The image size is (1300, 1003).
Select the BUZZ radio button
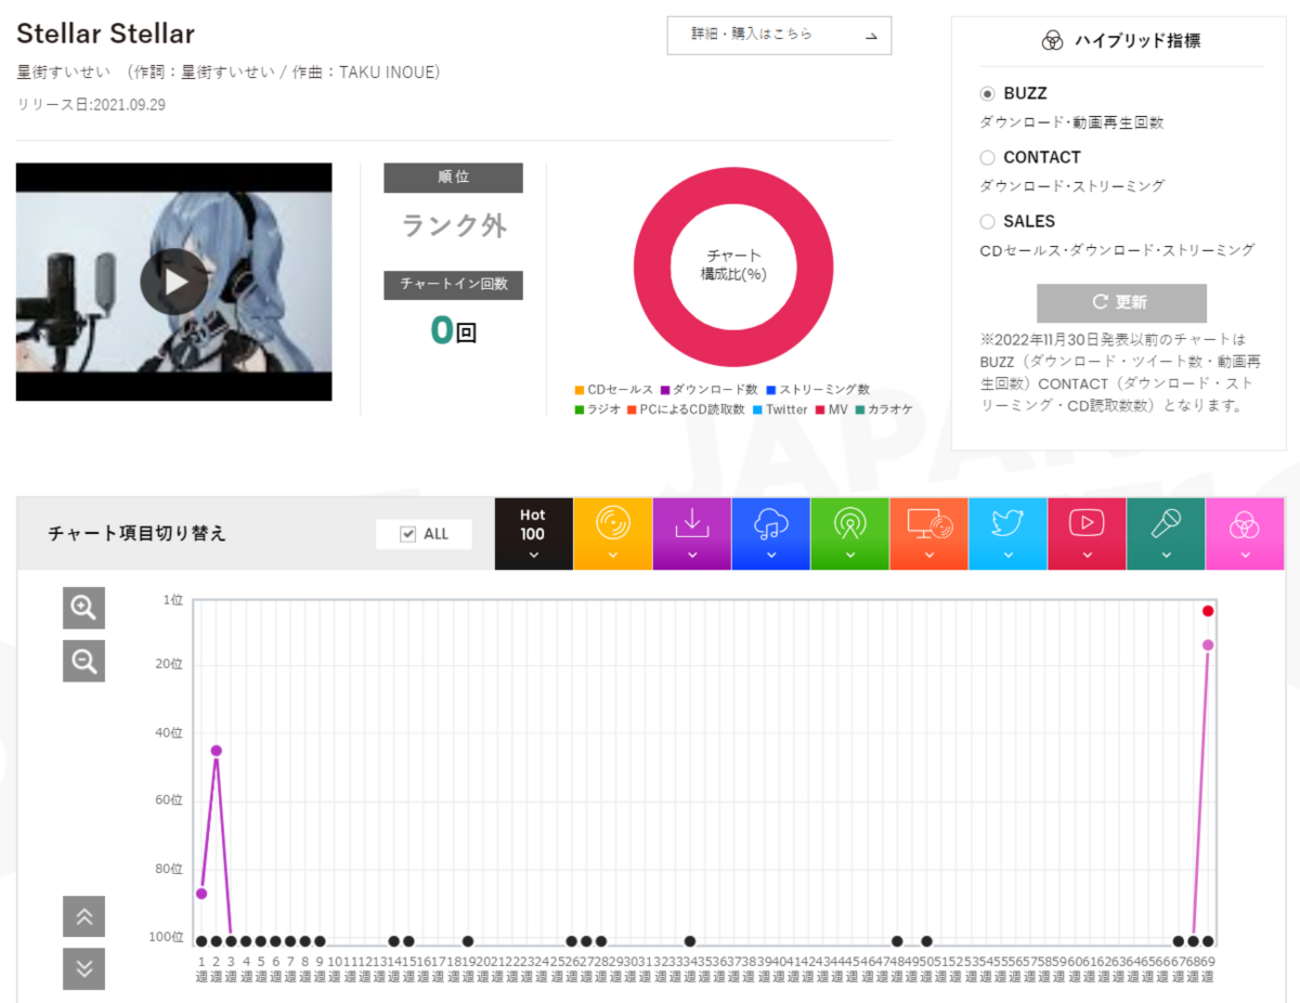tap(987, 94)
